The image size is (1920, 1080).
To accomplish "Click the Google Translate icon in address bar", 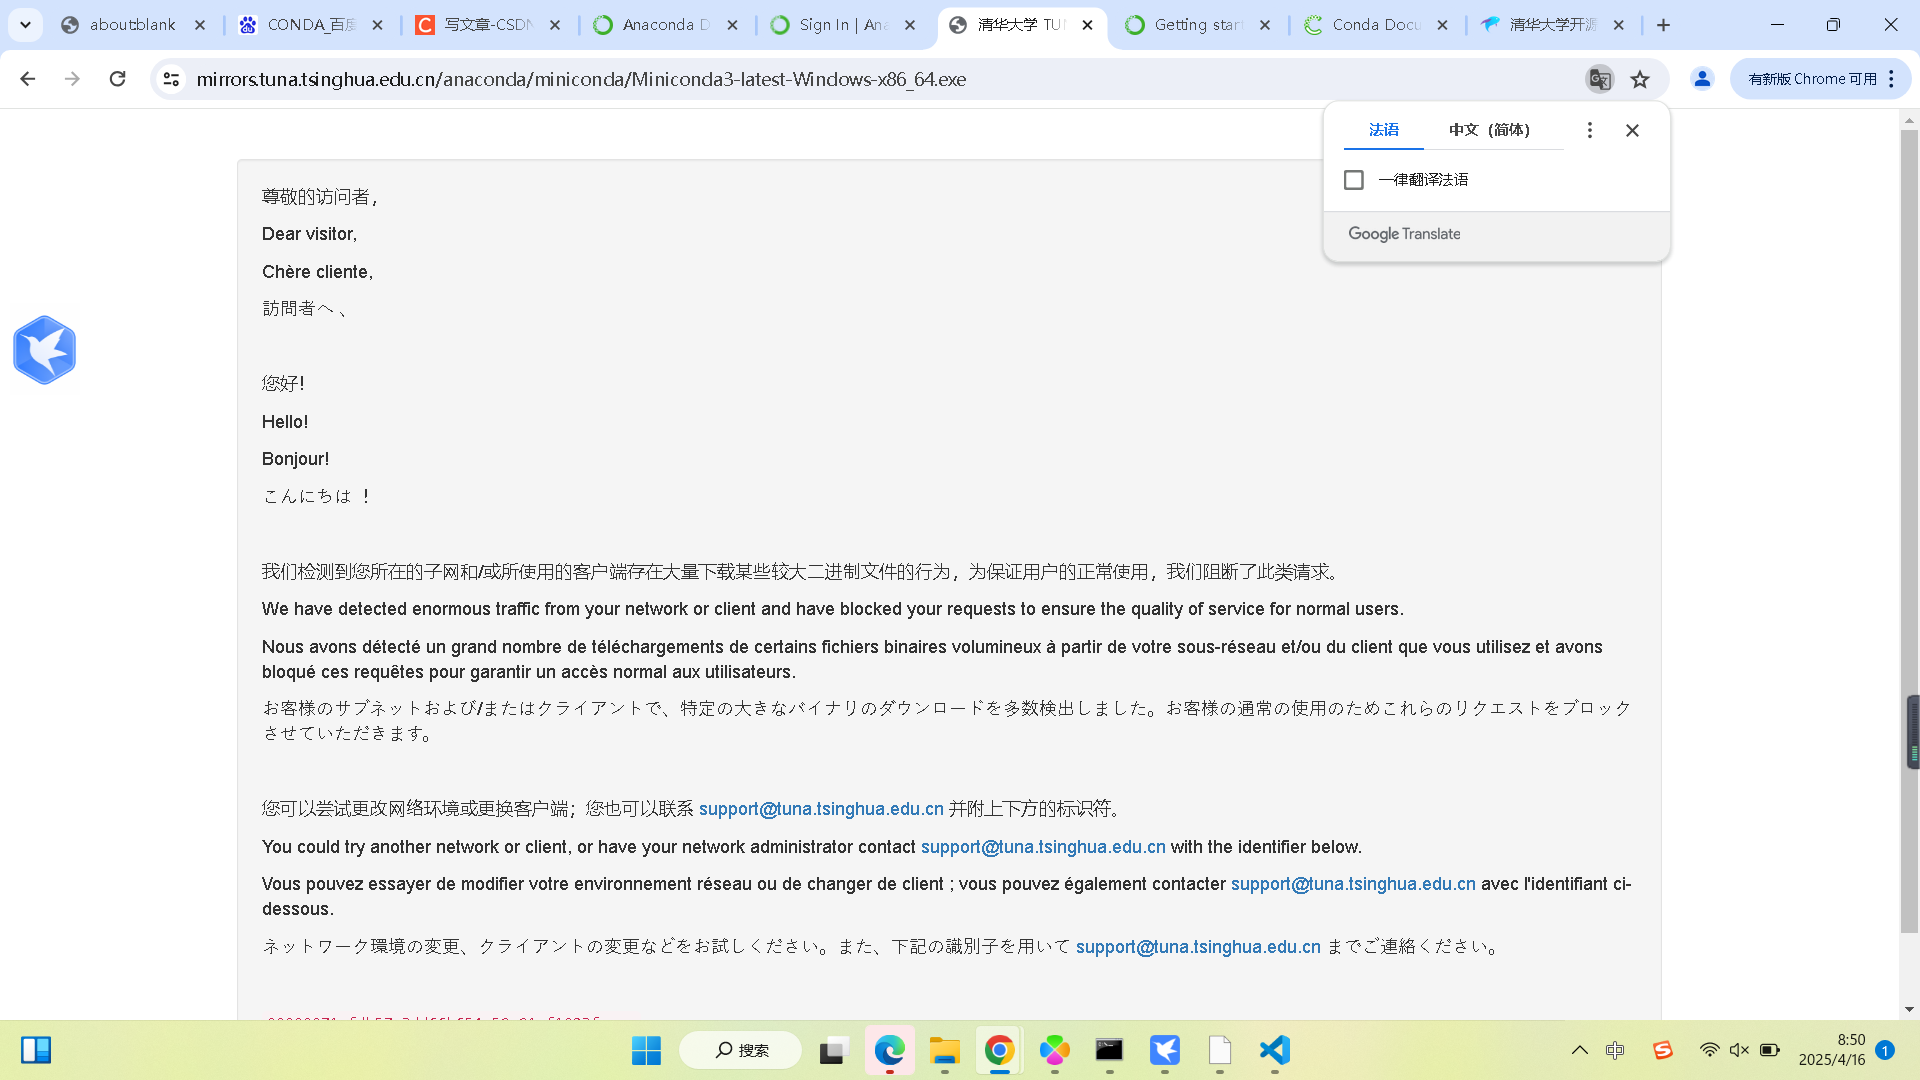I will [x=1600, y=79].
